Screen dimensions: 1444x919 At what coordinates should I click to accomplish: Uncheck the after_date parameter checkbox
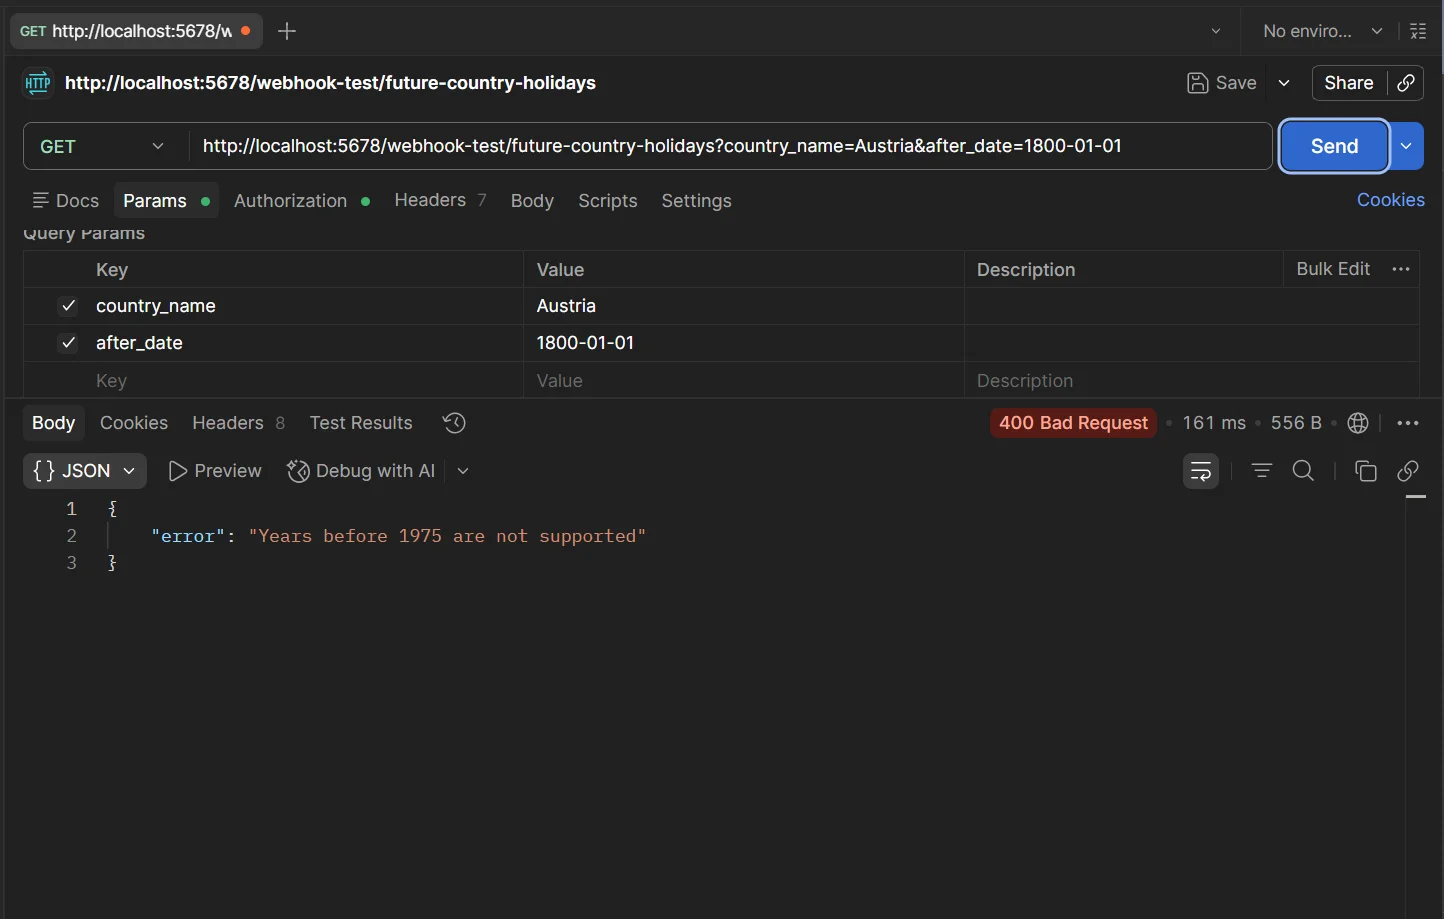[68, 343]
